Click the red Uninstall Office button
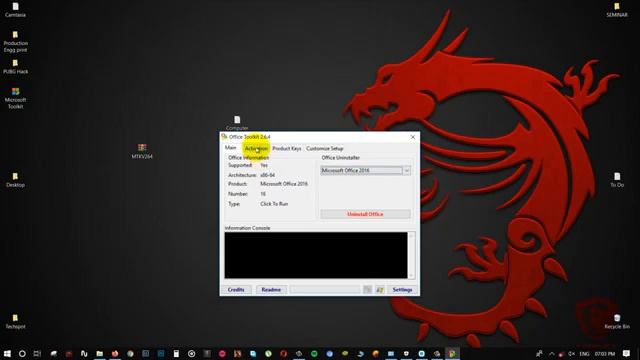This screenshot has width=640, height=360. pyautogui.click(x=365, y=214)
